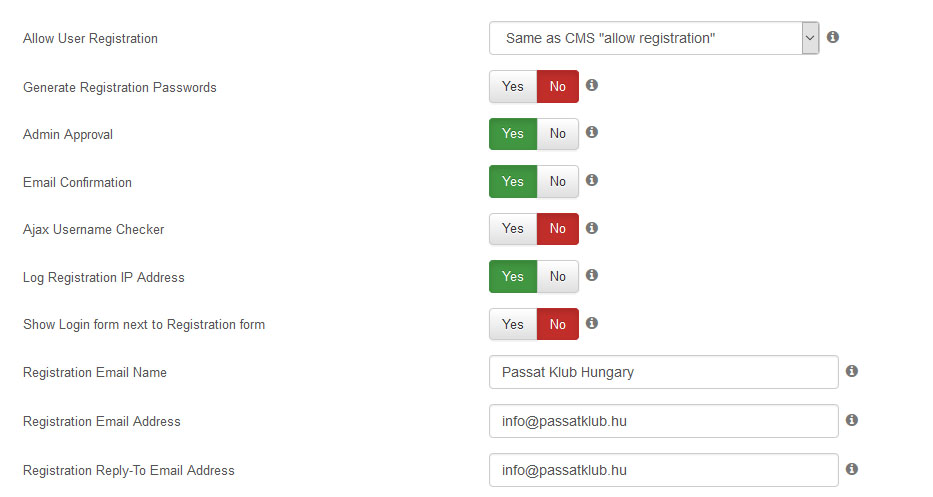Click the Registration Reply-To Email Address field
This screenshot has width=933, height=497.
coord(663,470)
